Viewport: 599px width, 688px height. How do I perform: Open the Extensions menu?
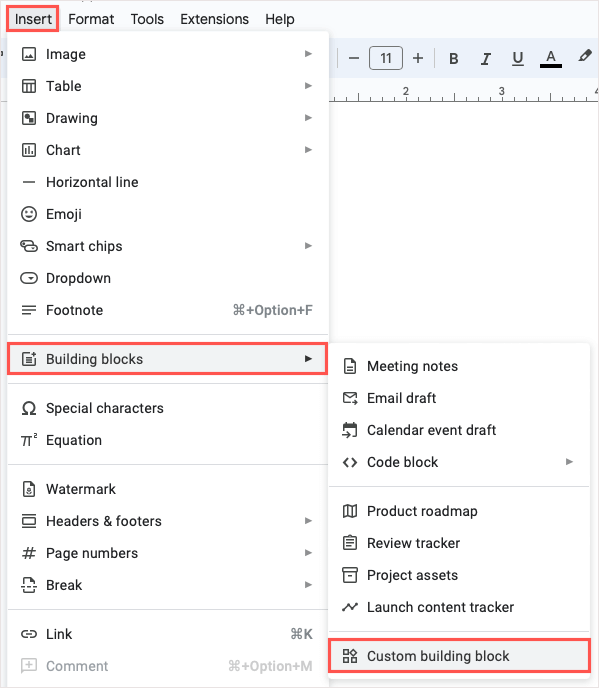pos(214,19)
